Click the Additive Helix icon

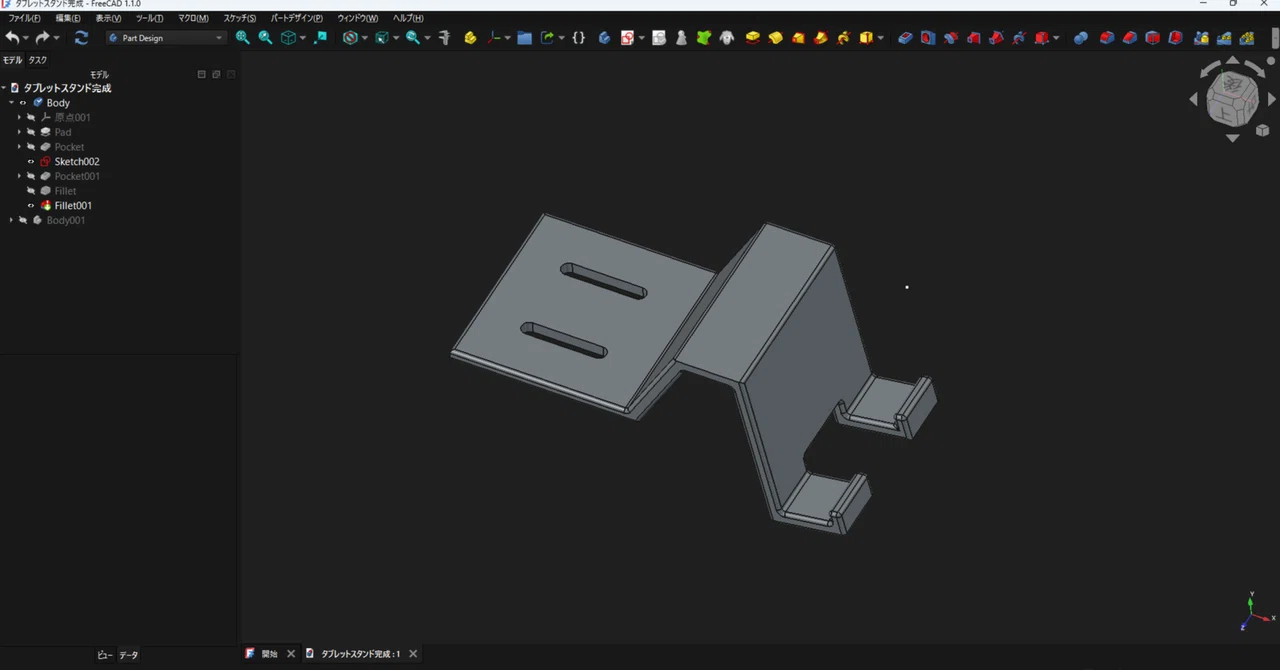pos(843,38)
